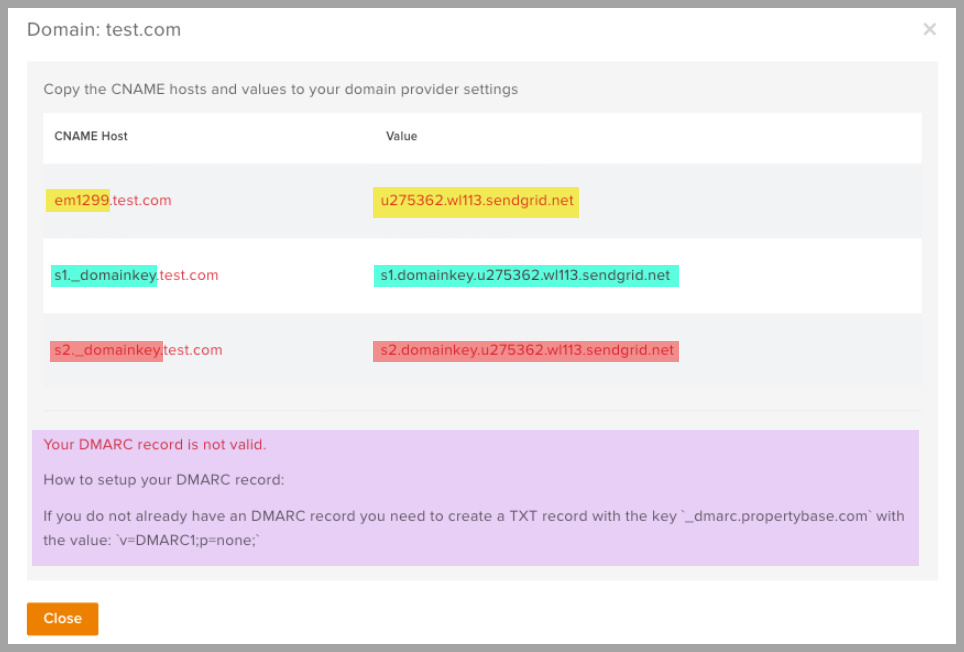Viewport: 964px width, 652px height.
Task: Click the test.com suffix on s1 row
Action: (x=189, y=275)
